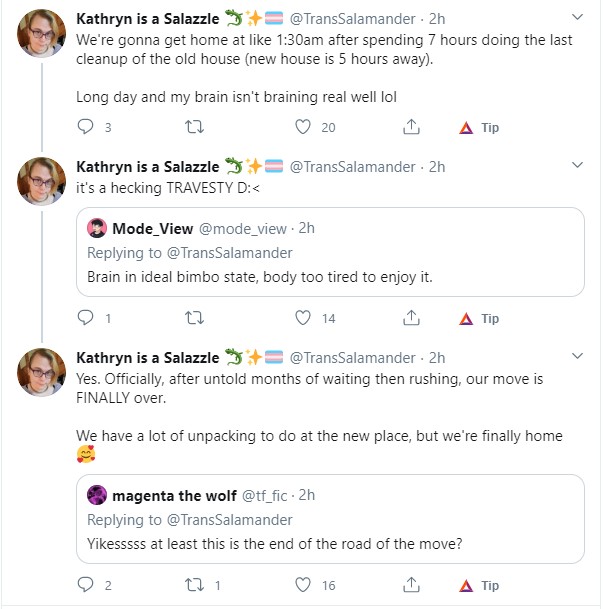Retweet the tweet with 1 retweet
The image size is (603, 609).
click(x=194, y=585)
